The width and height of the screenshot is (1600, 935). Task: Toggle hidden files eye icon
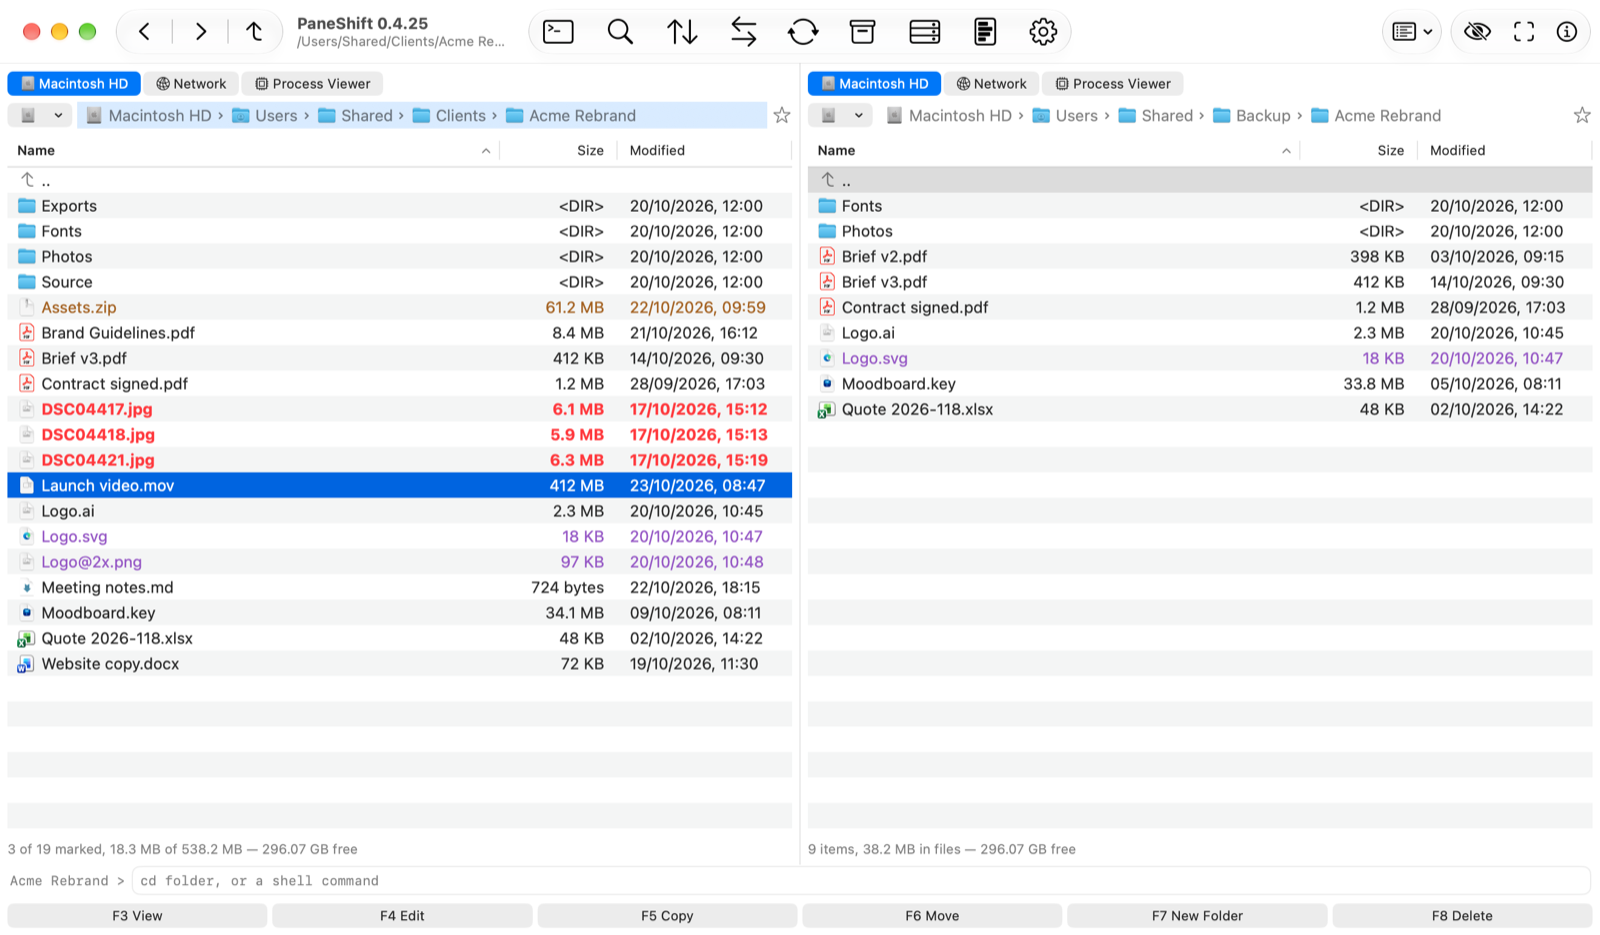tap(1477, 32)
